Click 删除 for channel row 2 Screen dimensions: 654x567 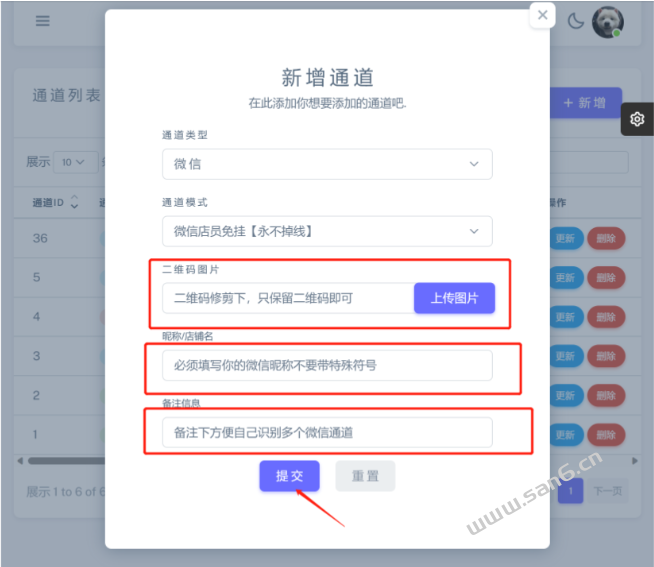point(606,396)
